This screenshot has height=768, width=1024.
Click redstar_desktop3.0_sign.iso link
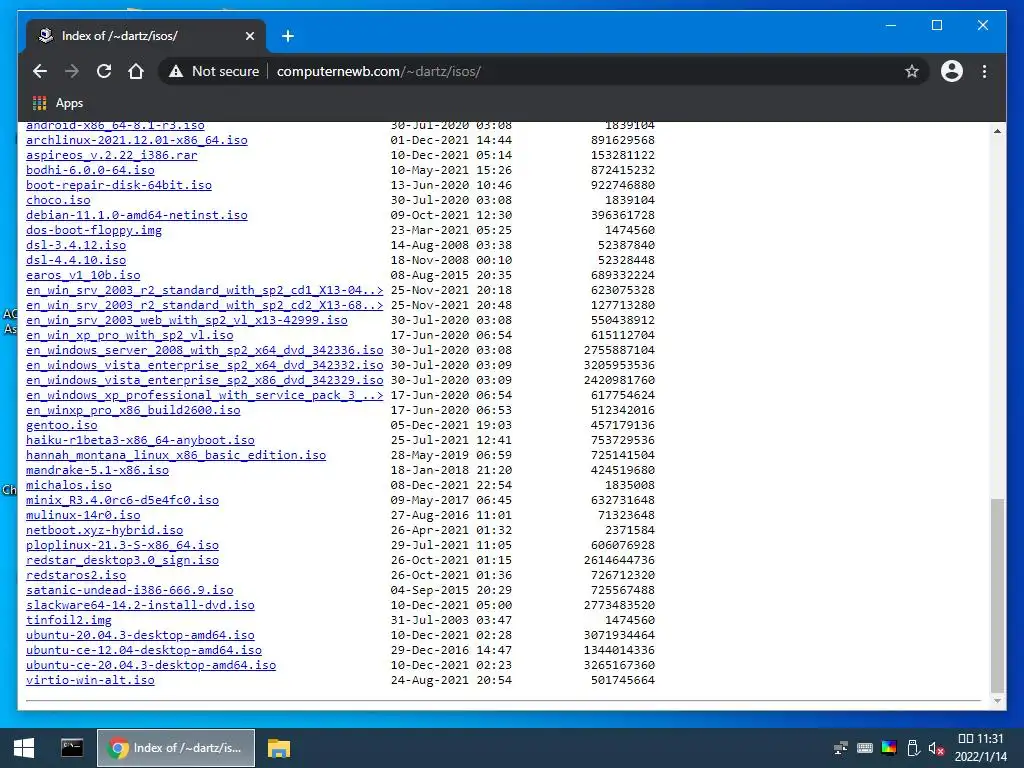(x=122, y=560)
